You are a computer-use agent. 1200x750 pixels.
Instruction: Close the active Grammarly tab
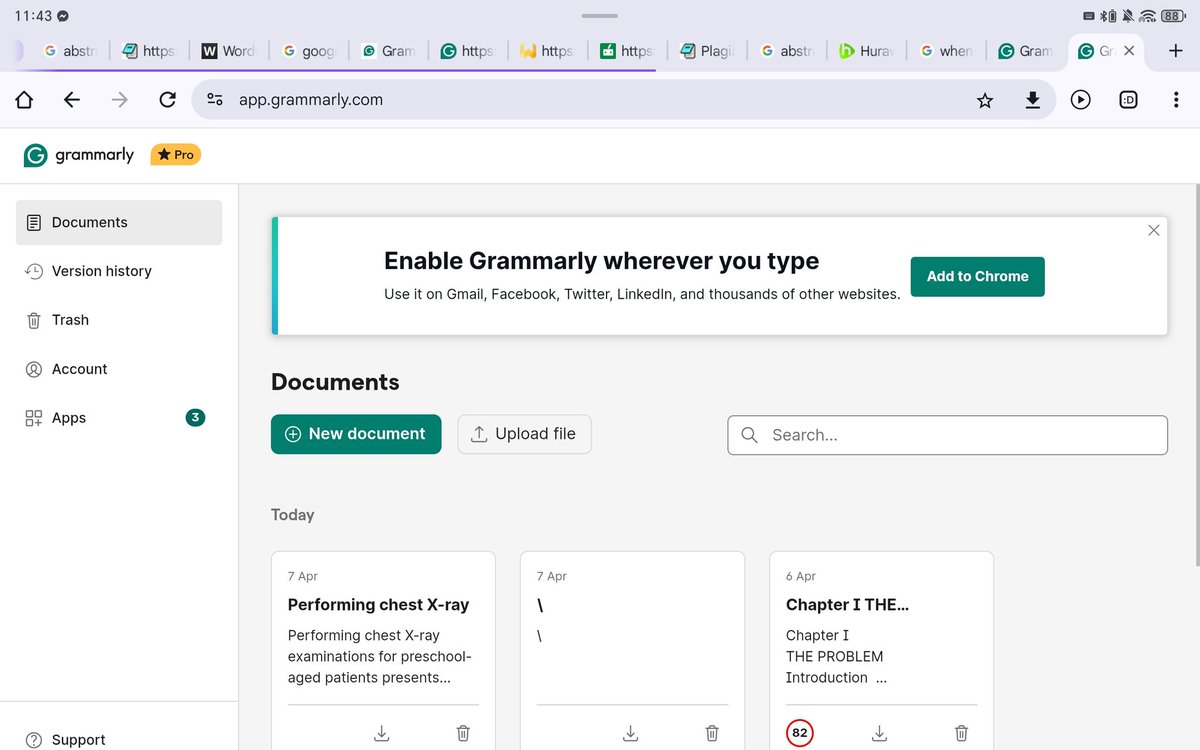point(1129,51)
